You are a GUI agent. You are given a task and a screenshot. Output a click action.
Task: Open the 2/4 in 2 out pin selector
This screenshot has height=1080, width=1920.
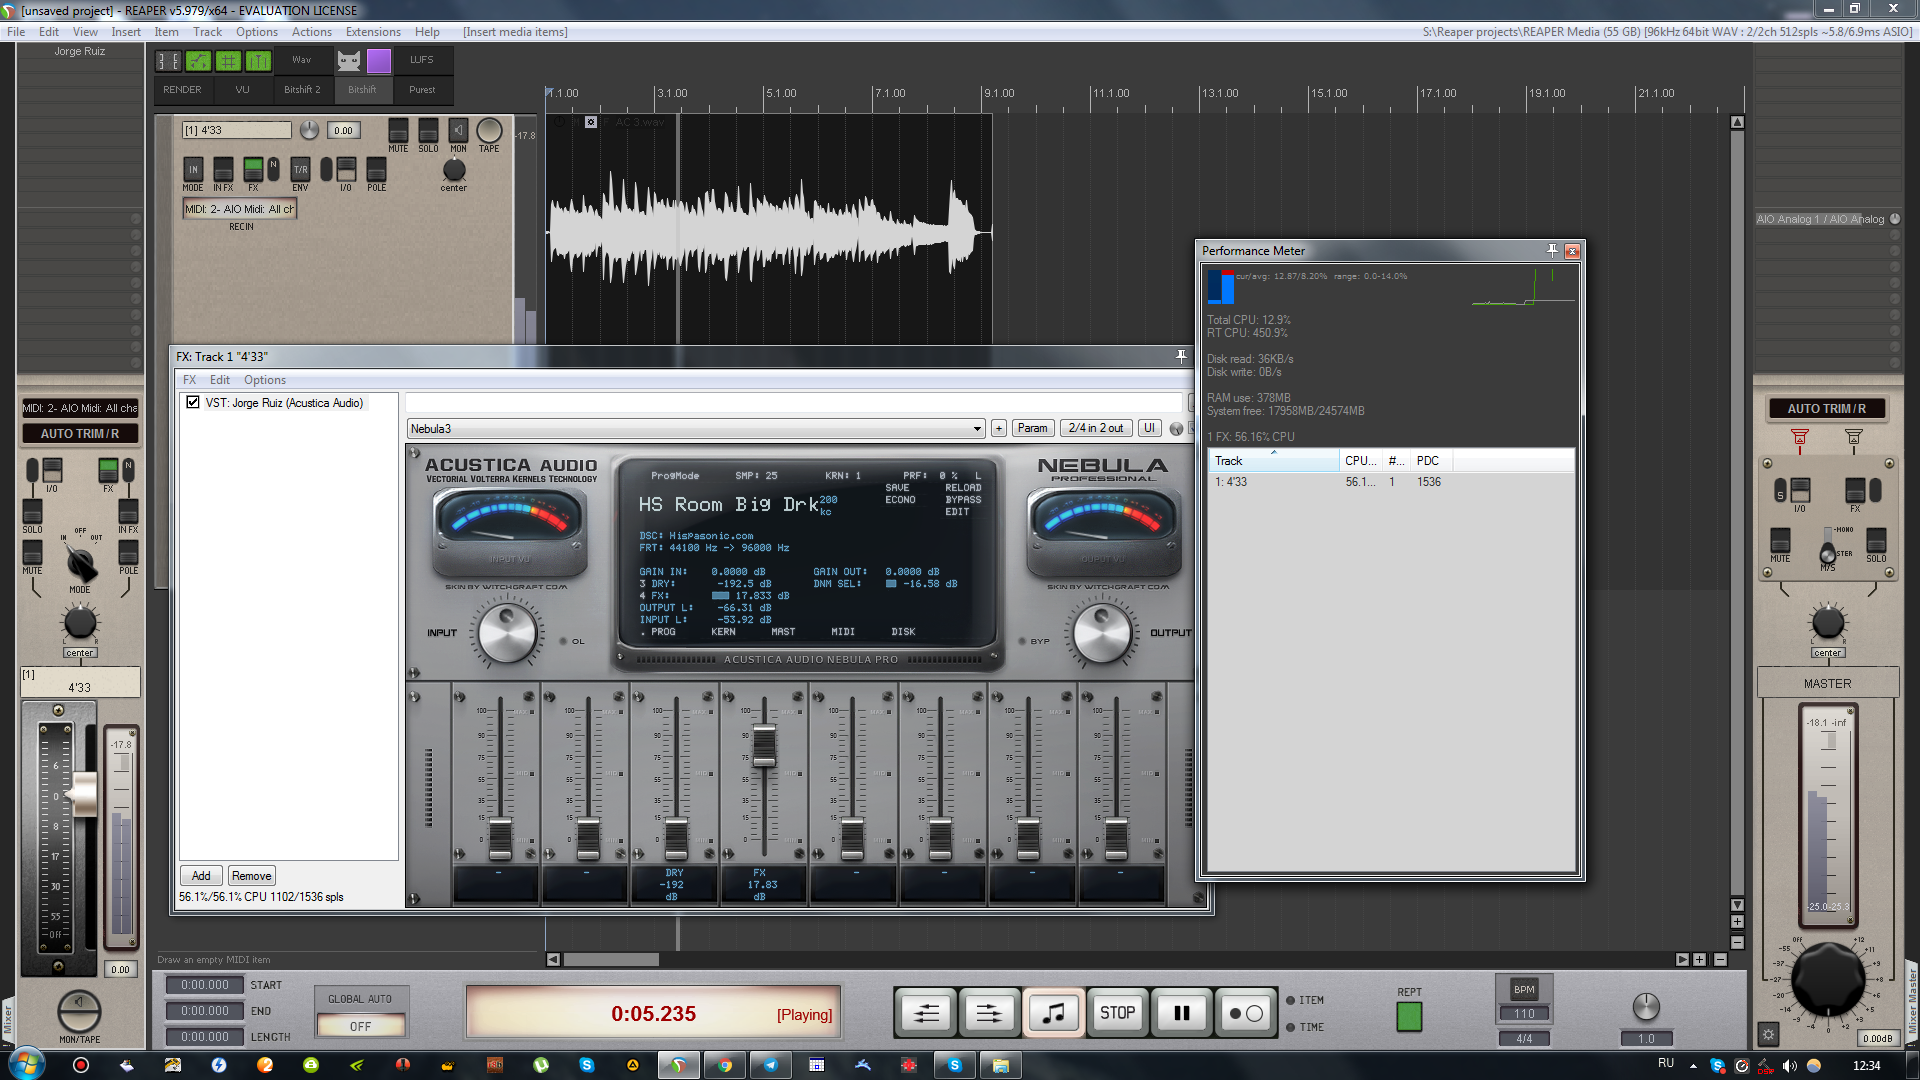[x=1095, y=428]
